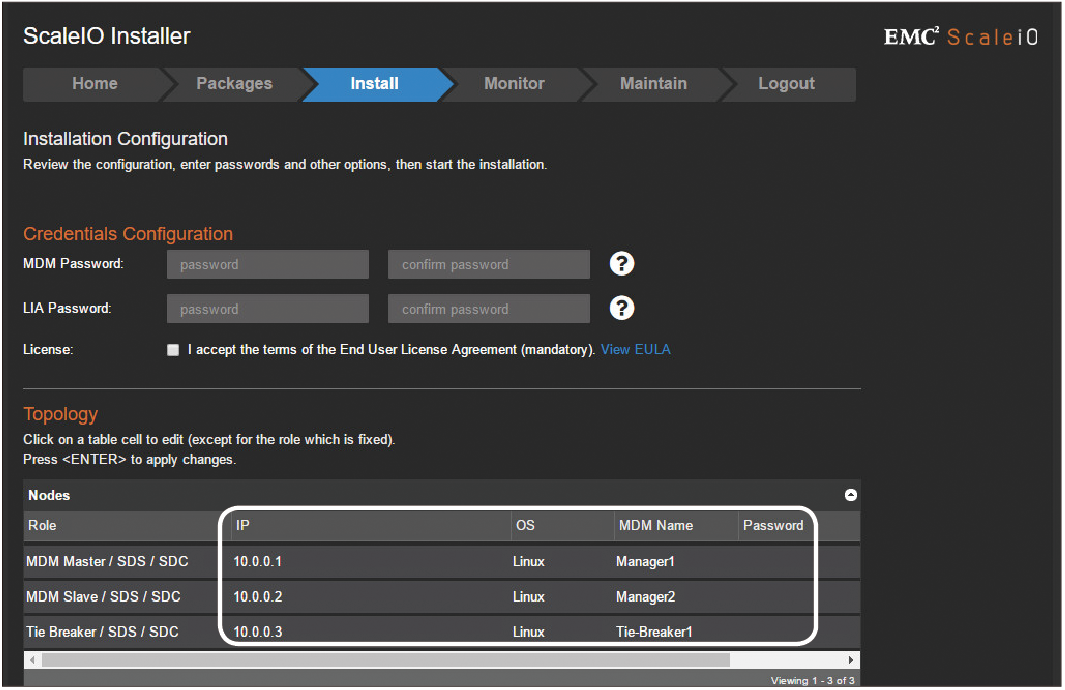Click the Password cell for Manager1 row
Image resolution: width=1065 pixels, height=690 pixels.
click(776, 562)
